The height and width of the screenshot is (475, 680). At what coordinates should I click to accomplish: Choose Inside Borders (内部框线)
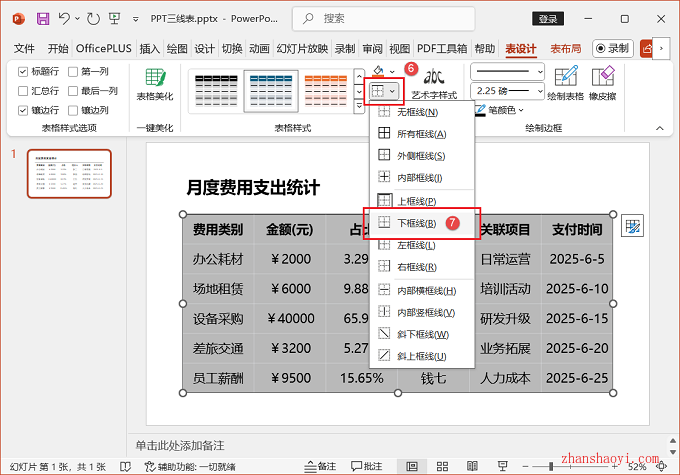point(422,177)
